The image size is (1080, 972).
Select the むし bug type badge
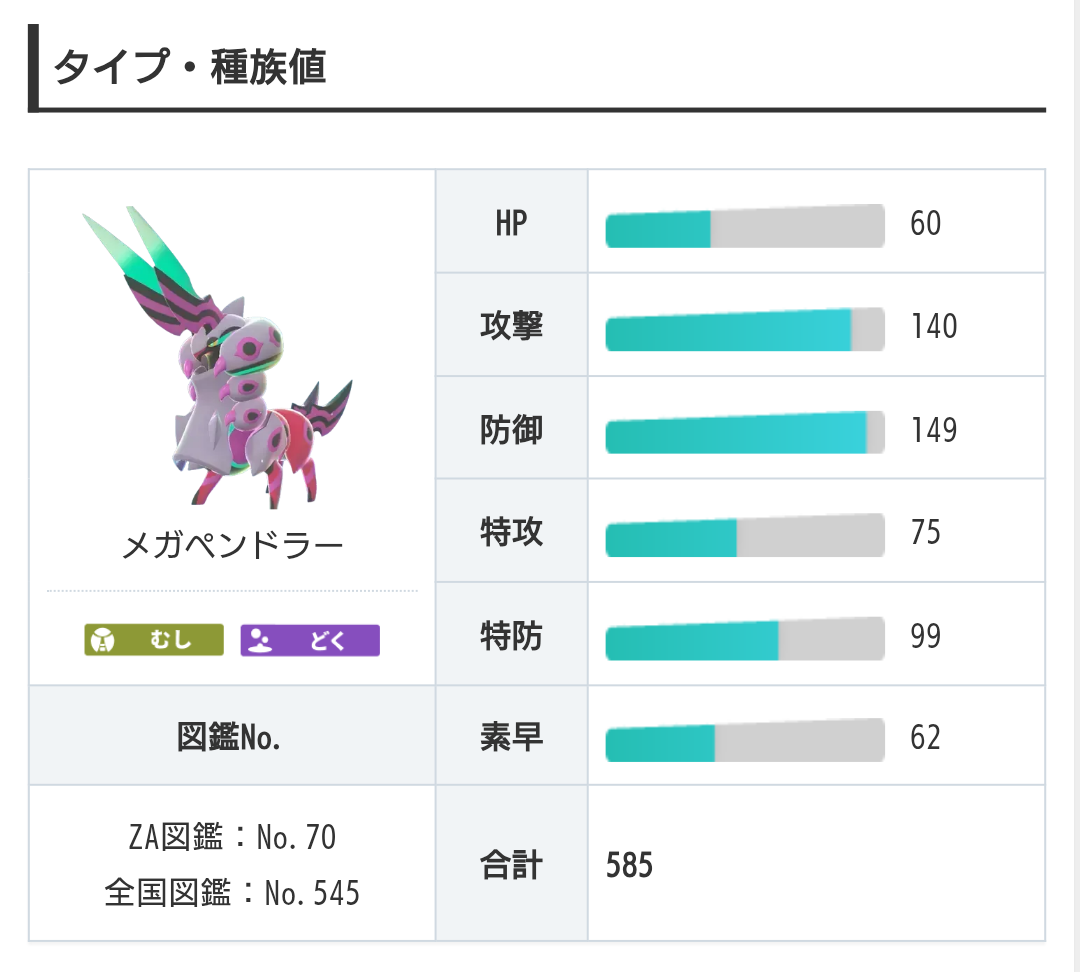pyautogui.click(x=154, y=640)
